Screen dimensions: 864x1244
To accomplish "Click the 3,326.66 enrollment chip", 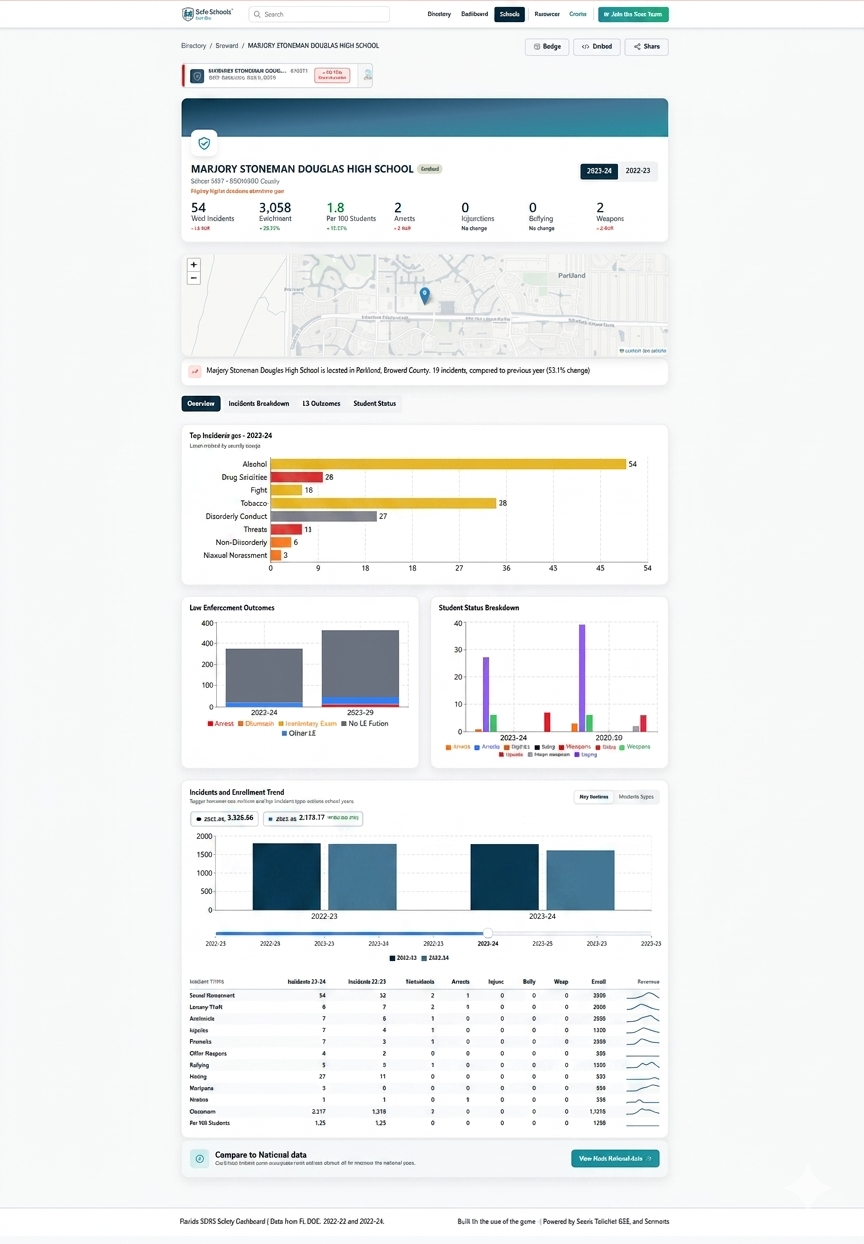I will [x=225, y=818].
